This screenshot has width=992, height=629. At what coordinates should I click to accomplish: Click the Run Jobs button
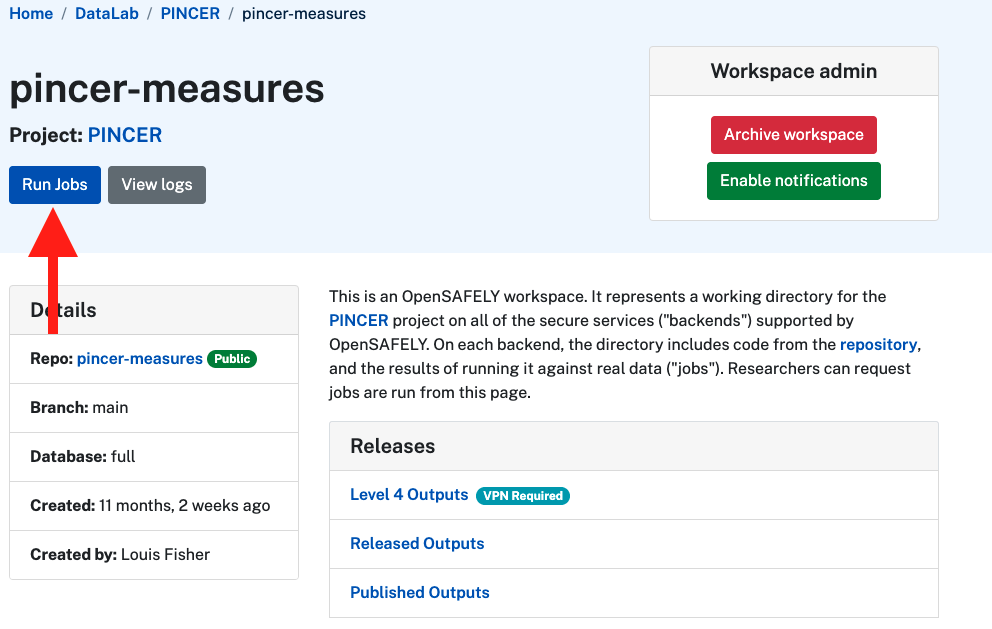point(54,184)
